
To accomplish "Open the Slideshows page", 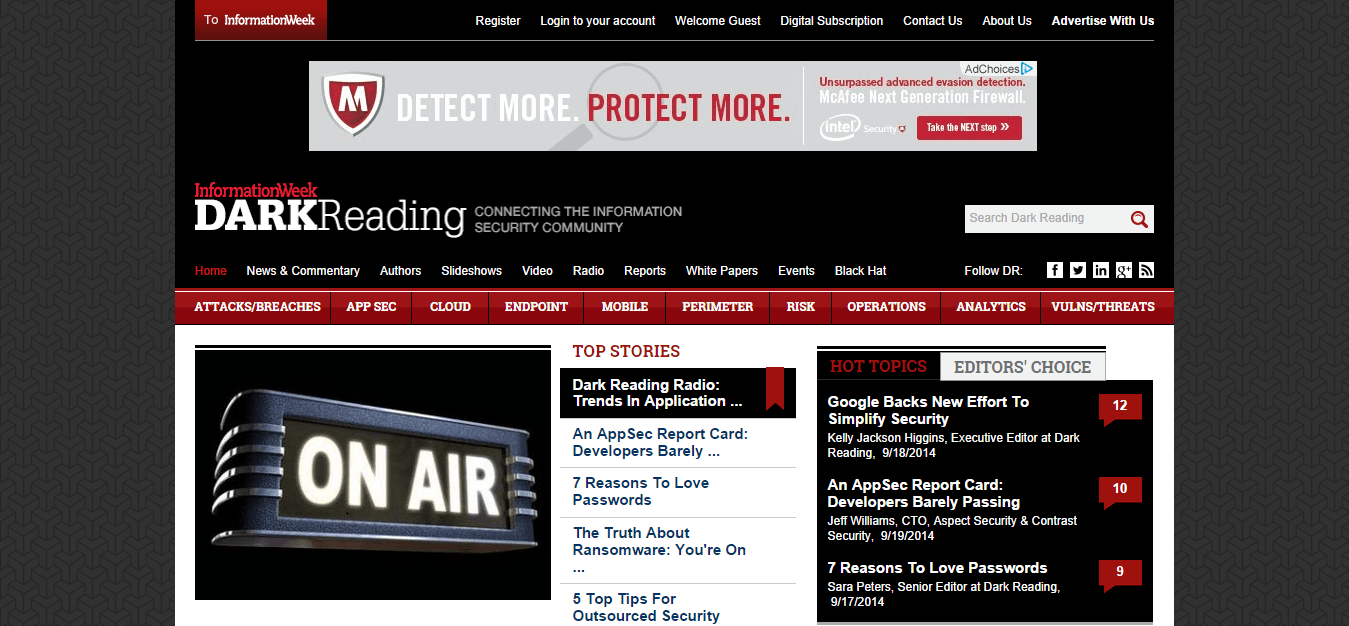I will coord(471,271).
